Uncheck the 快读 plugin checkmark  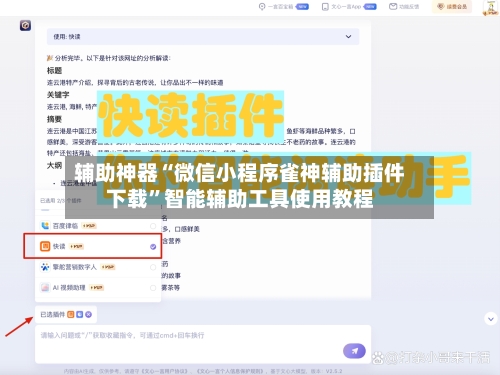[x=153, y=247]
